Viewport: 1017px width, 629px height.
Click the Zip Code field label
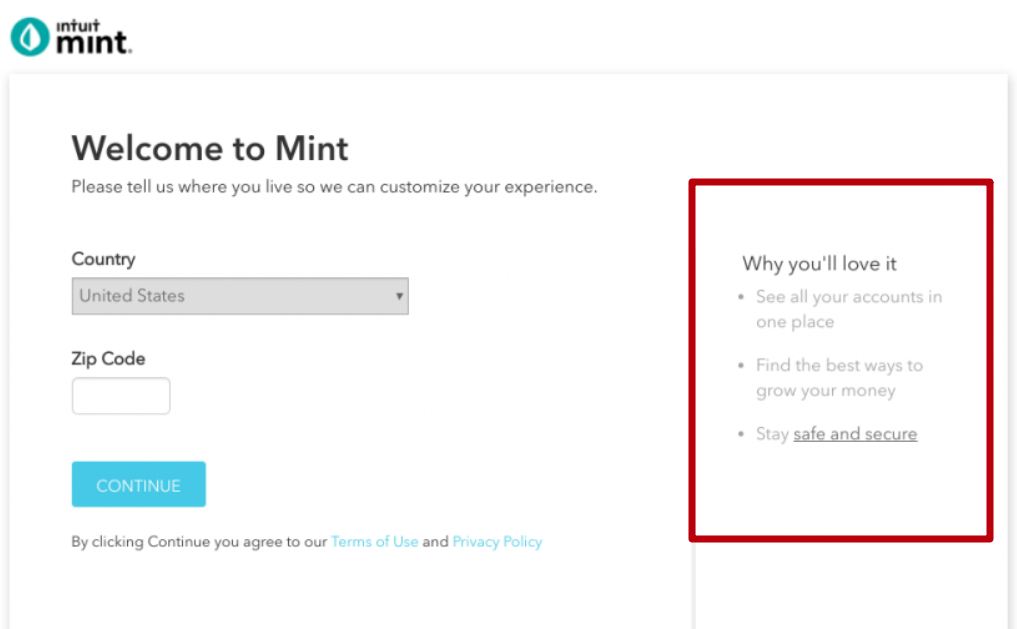click(x=108, y=359)
